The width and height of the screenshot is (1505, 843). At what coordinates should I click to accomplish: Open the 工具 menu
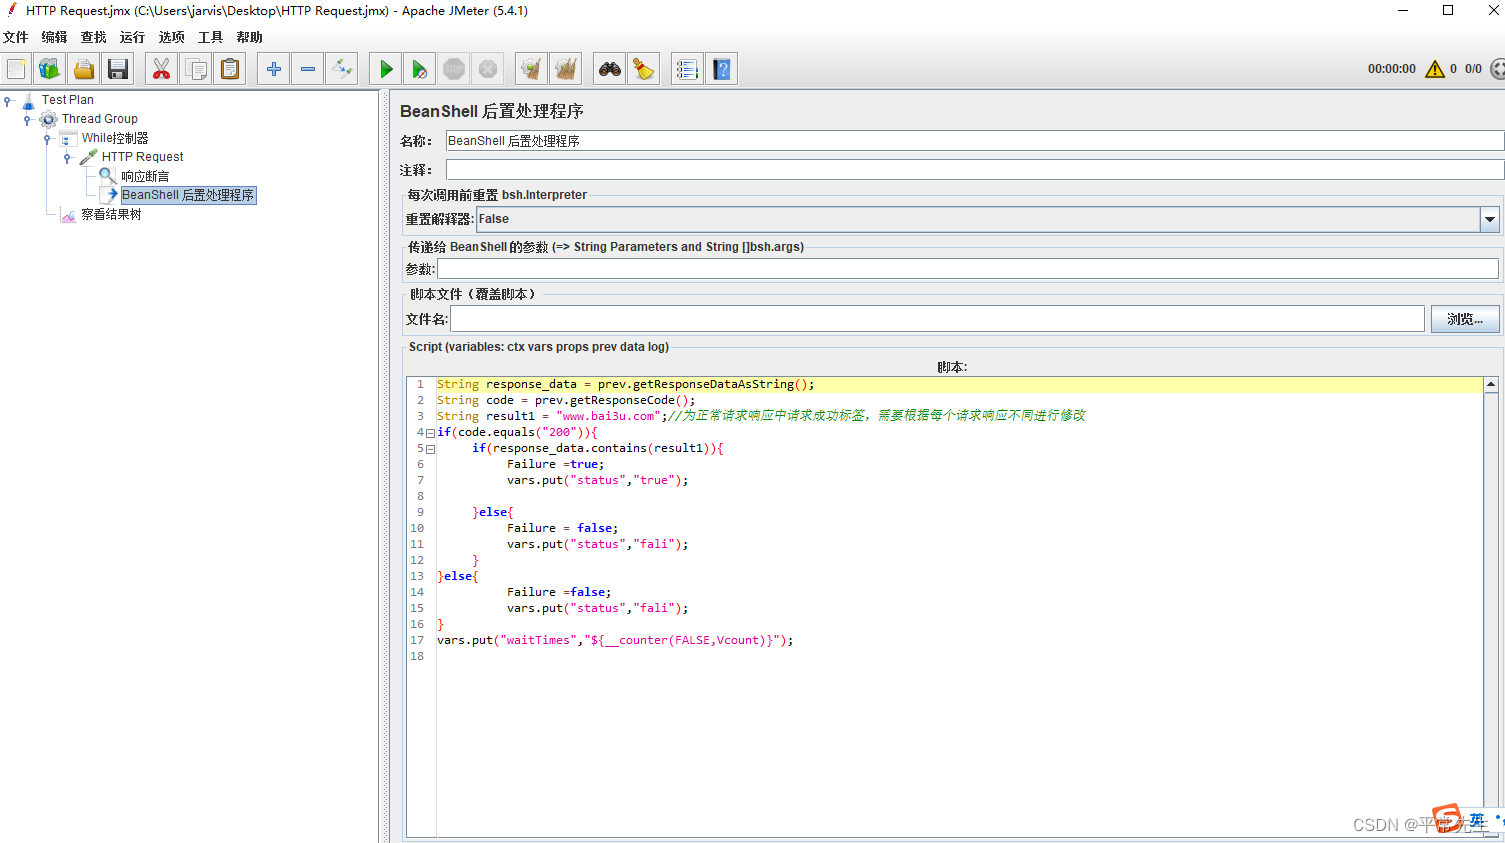click(x=209, y=36)
